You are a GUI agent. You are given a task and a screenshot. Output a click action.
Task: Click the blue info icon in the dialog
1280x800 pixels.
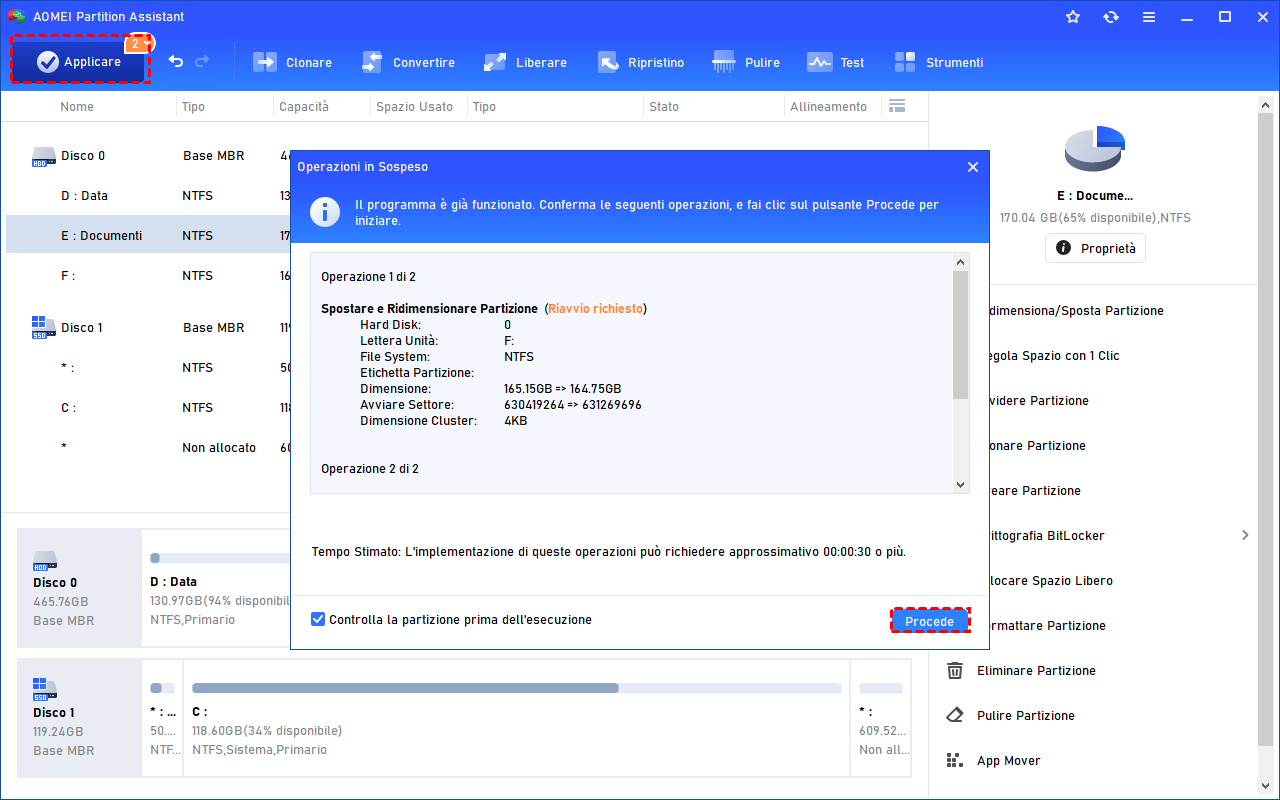point(325,212)
